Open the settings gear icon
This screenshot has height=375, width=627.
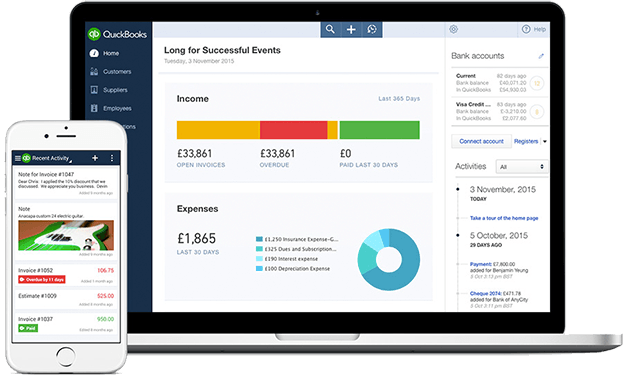point(453,29)
